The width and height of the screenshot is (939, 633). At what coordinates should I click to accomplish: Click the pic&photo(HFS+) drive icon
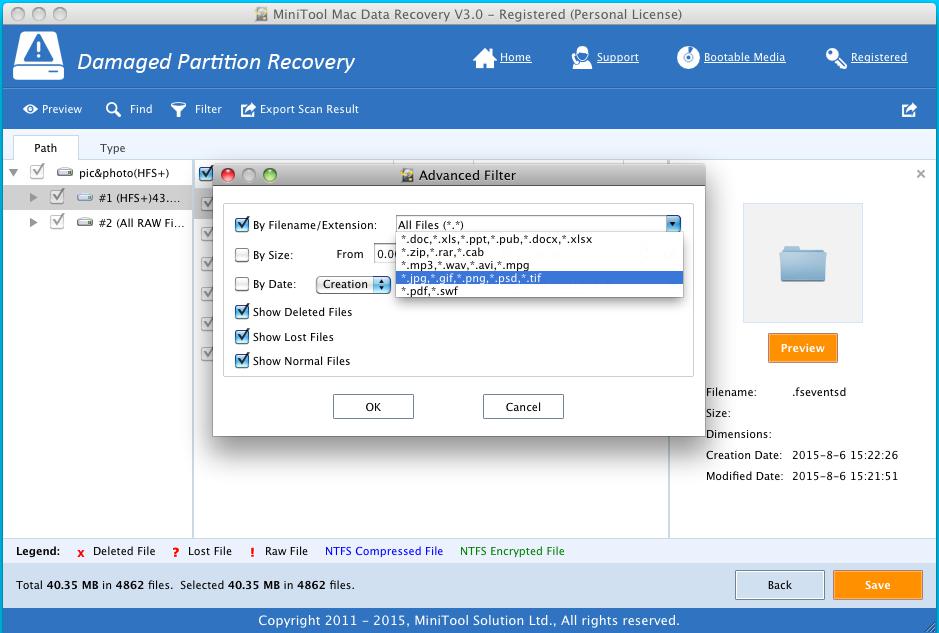[65, 172]
